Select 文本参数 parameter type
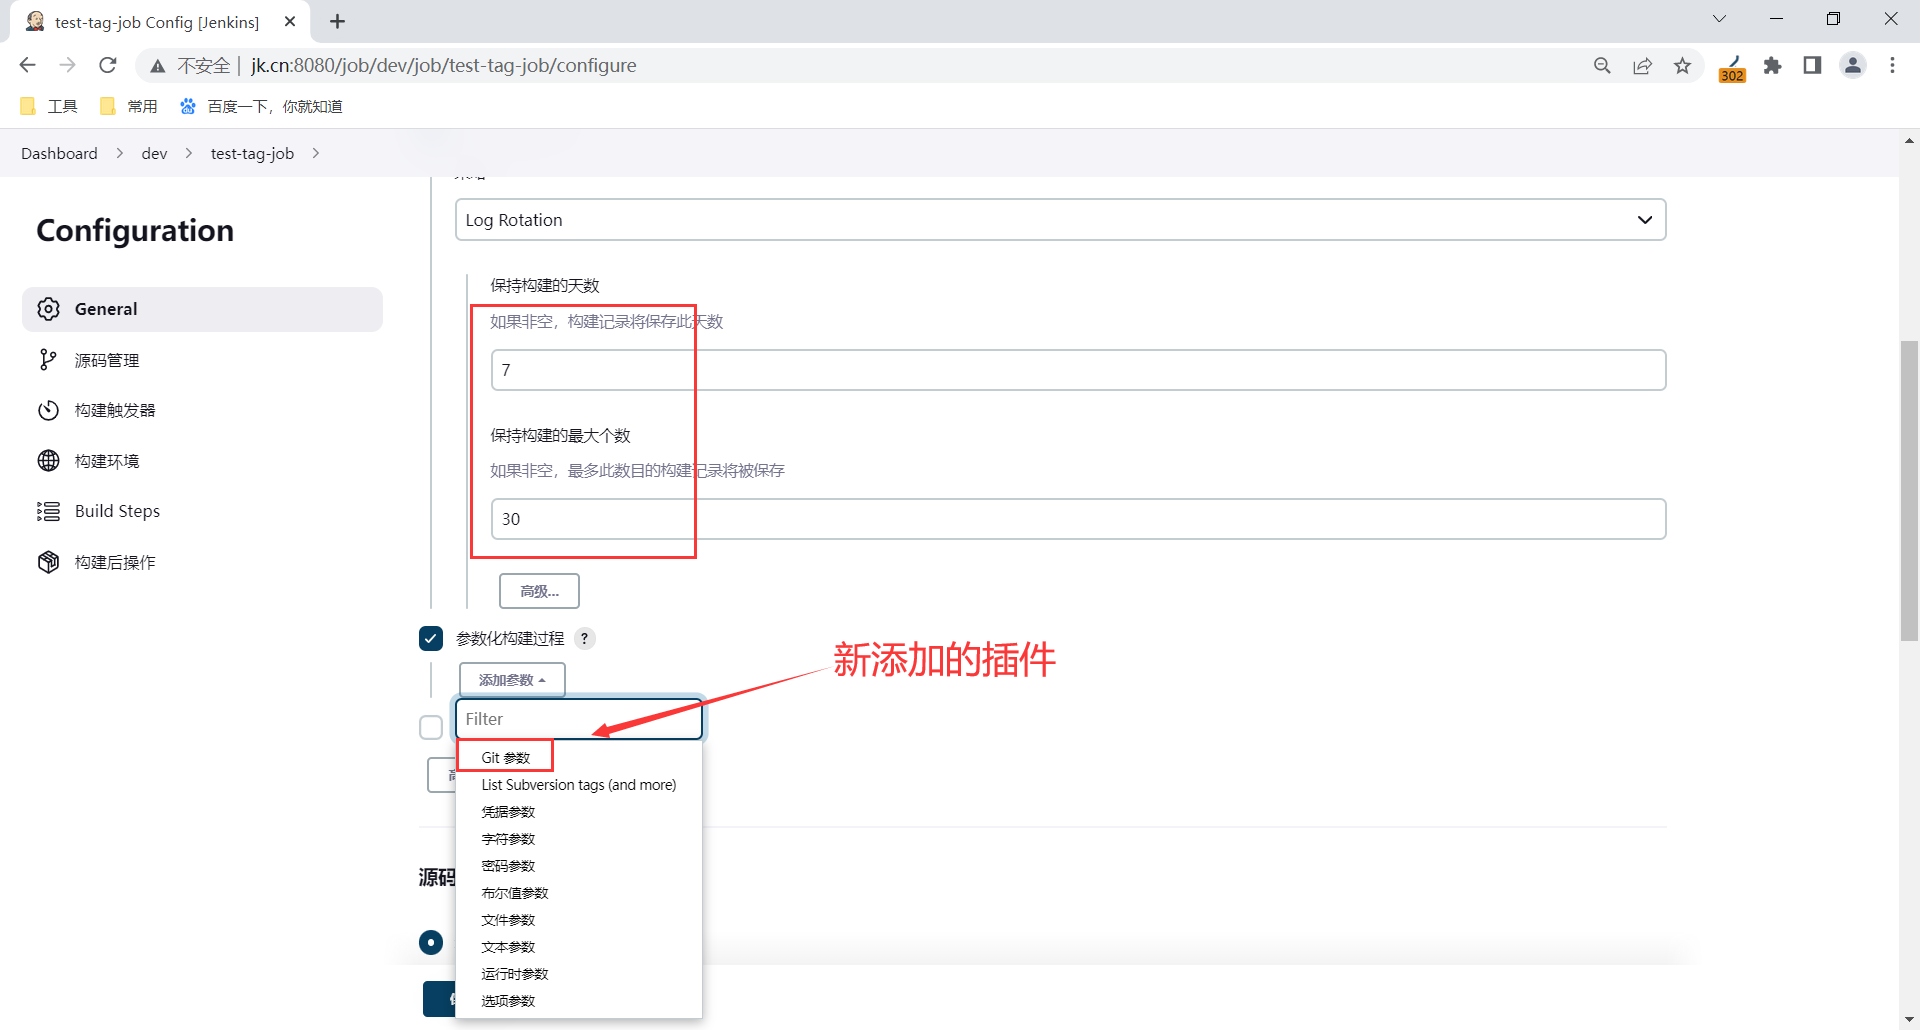 tap(508, 947)
